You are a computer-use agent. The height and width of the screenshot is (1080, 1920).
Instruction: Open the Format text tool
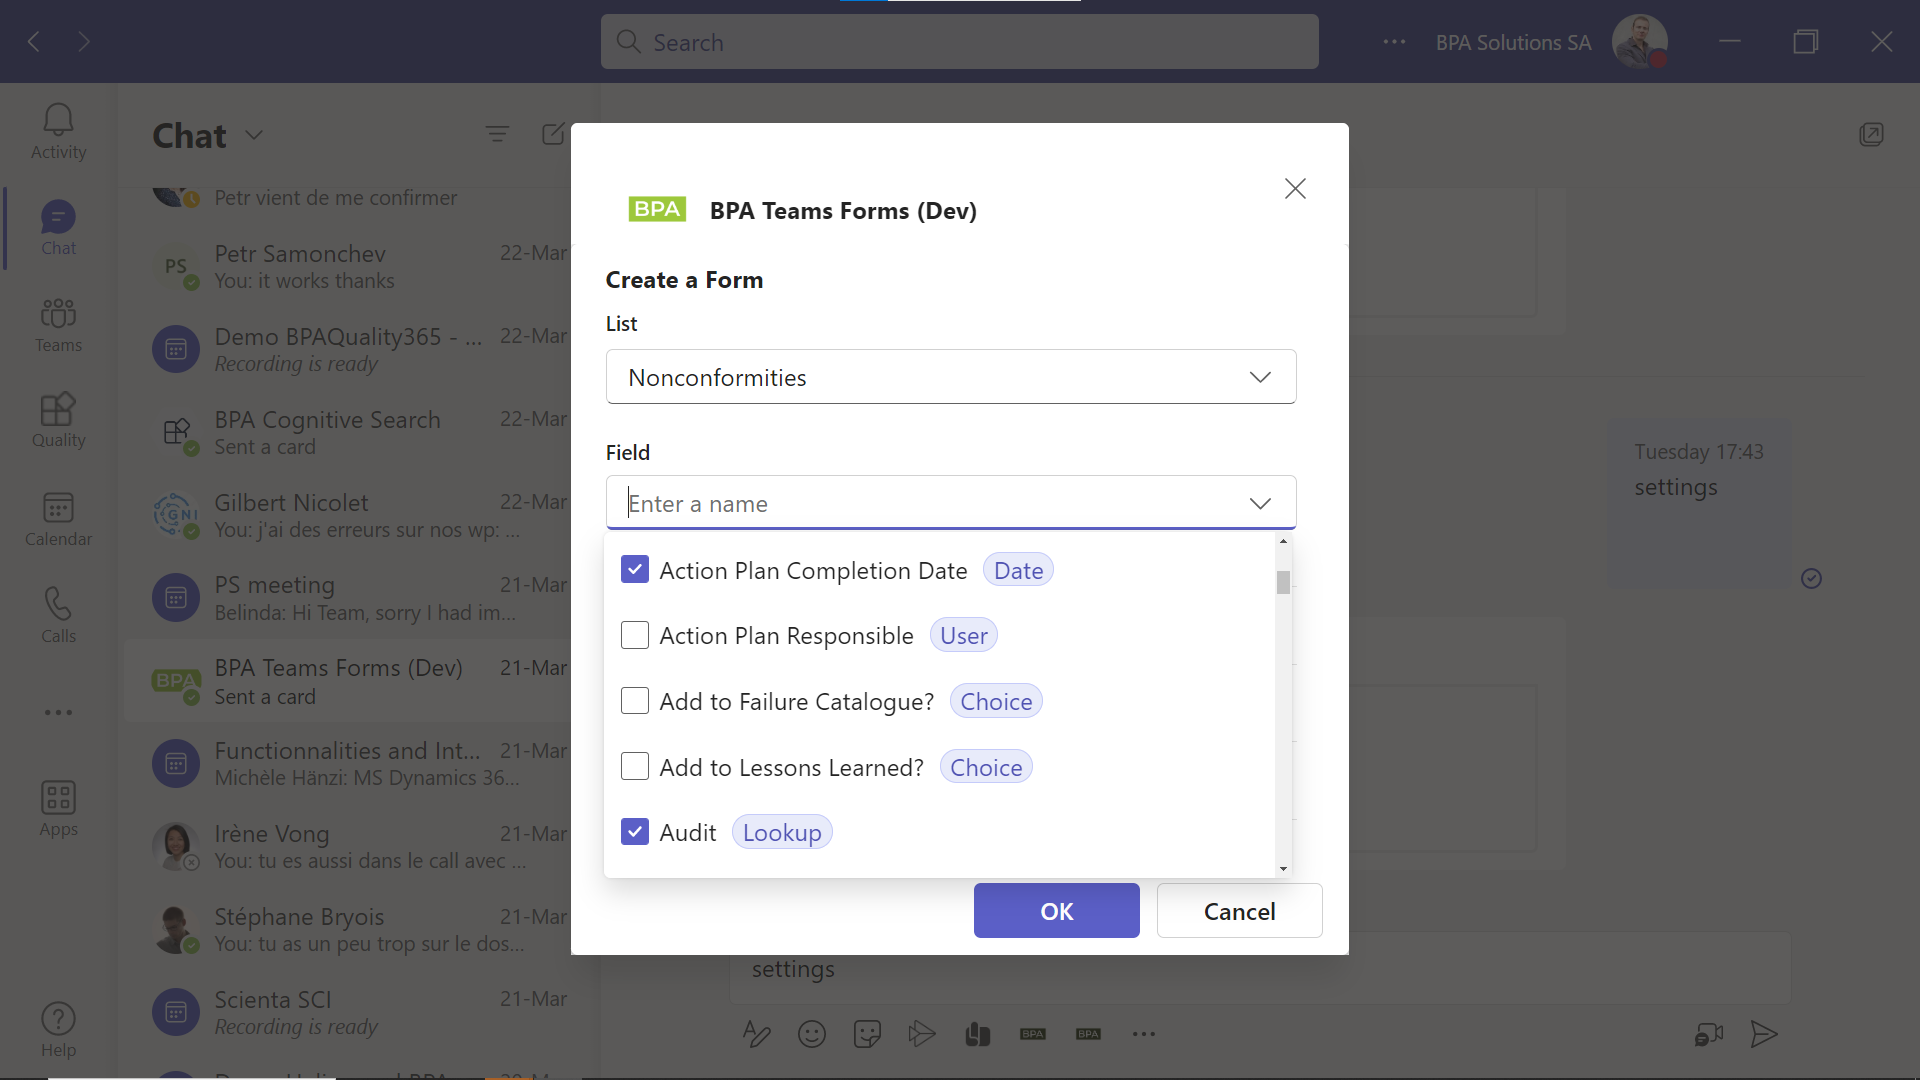coord(756,1034)
